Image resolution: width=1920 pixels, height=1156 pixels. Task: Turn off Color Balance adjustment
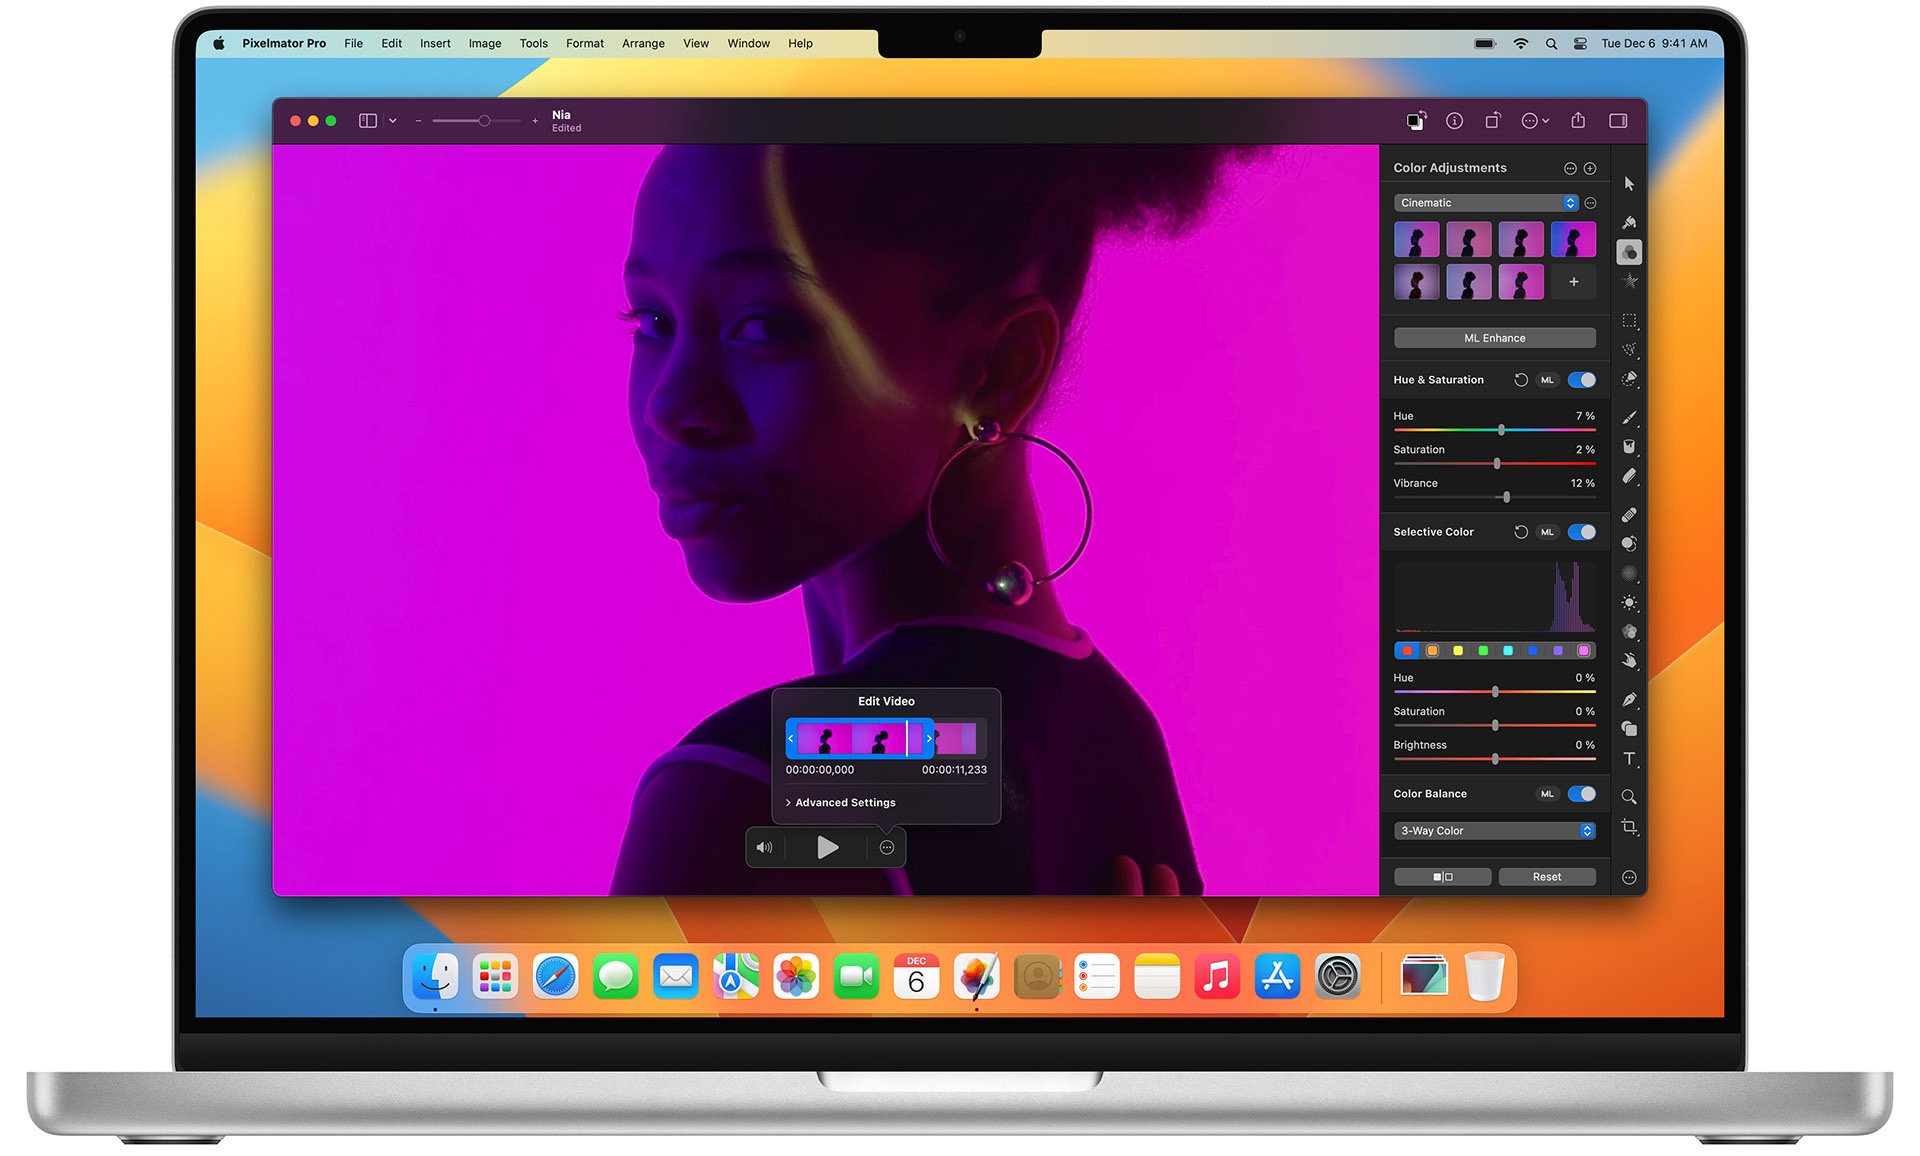coord(1581,793)
